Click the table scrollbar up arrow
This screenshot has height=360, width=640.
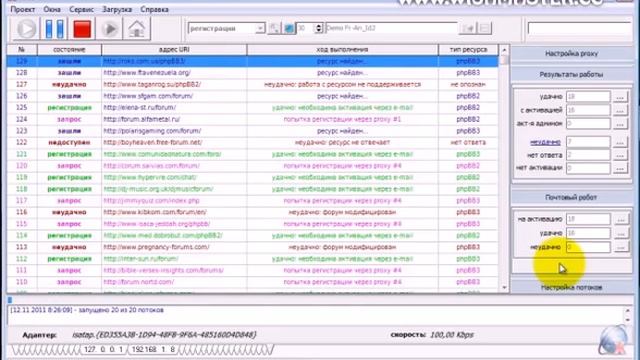(x=504, y=50)
